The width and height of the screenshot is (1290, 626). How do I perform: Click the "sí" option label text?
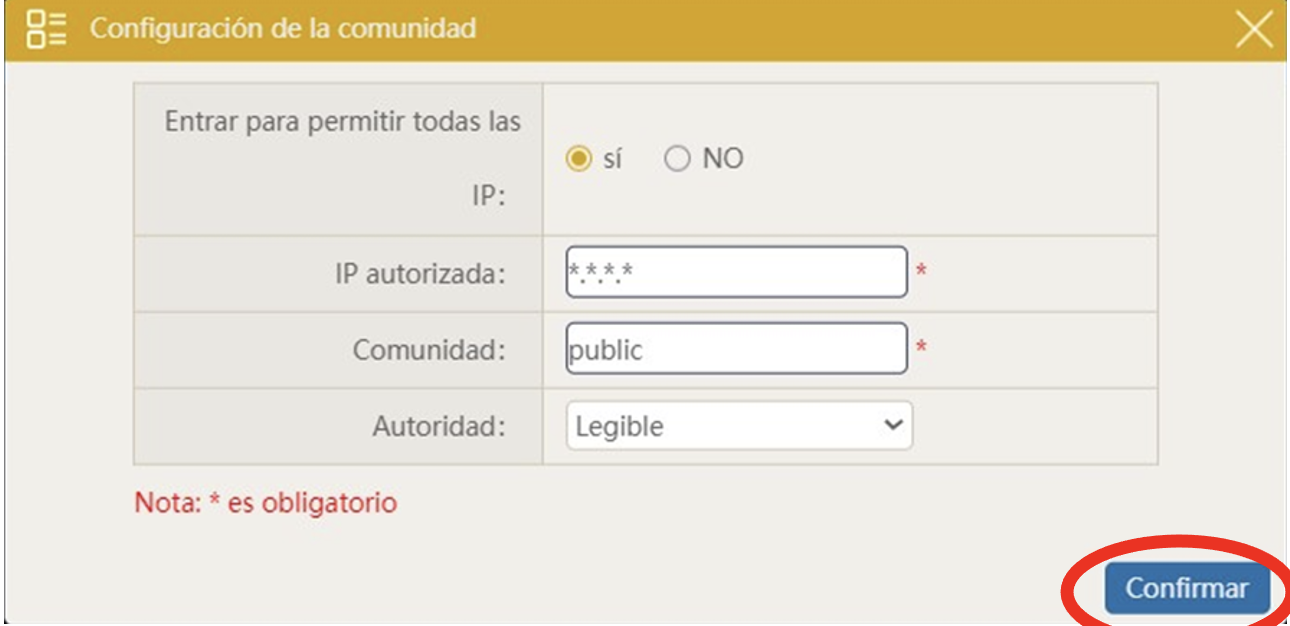612,159
